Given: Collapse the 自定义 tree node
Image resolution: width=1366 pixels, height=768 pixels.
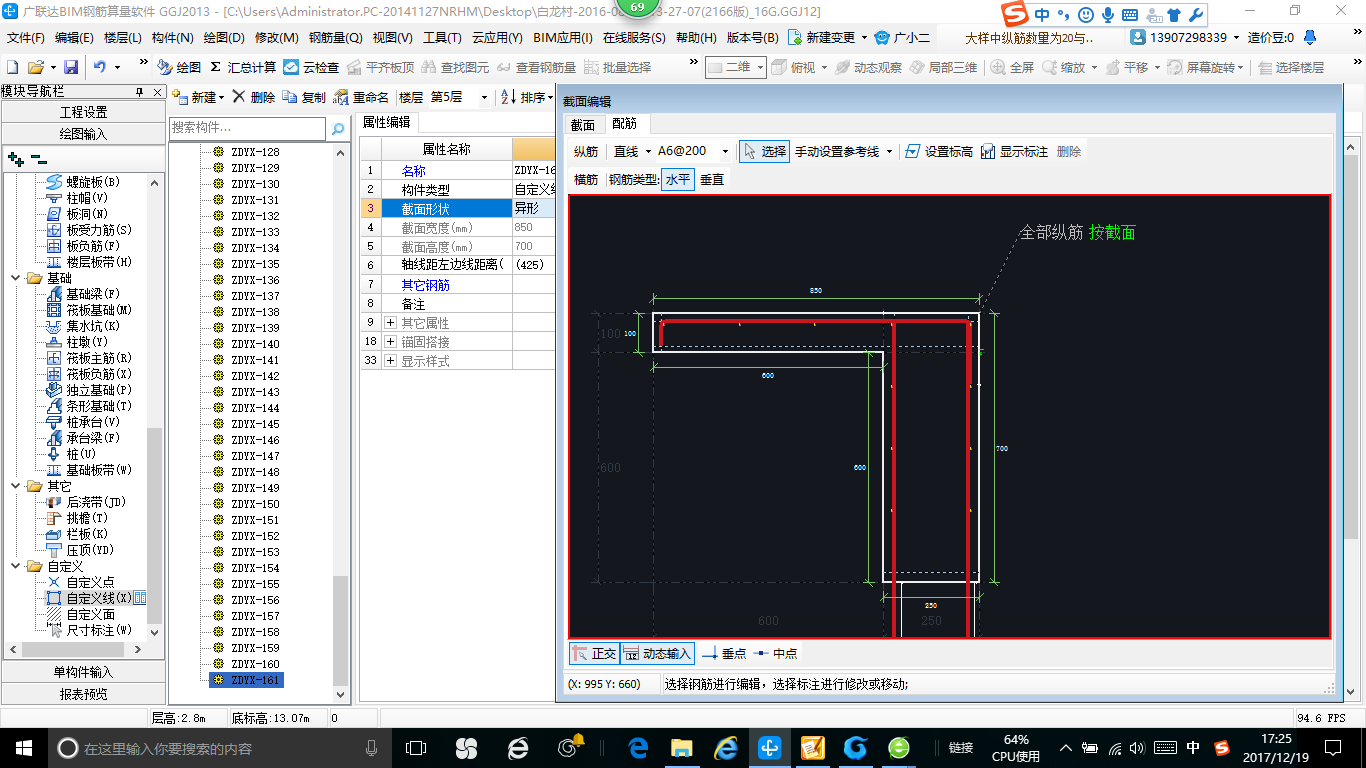Looking at the screenshot, I should point(17,566).
